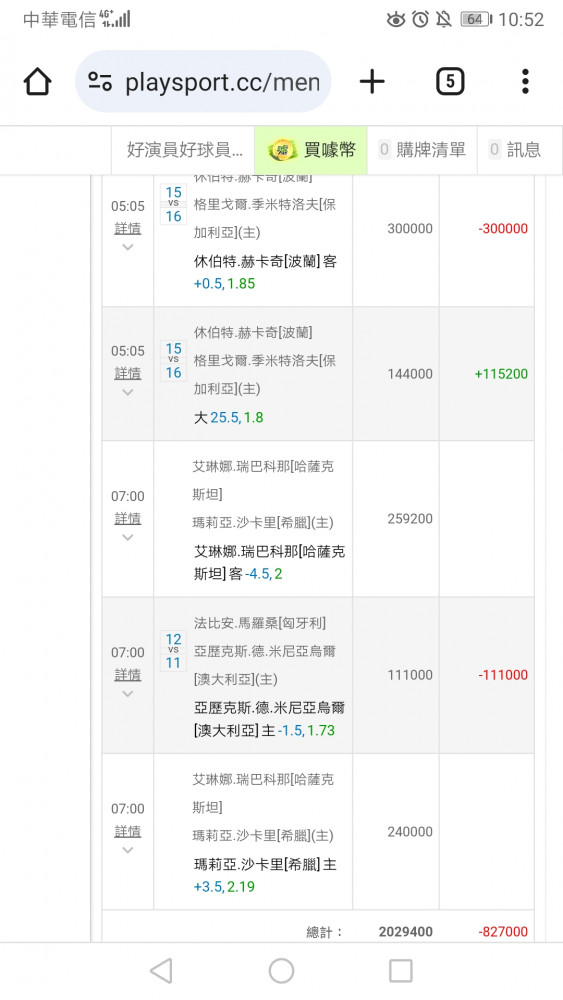563x1000 pixels.
Task: Tap the Android recent apps square button
Action: pos(400,971)
